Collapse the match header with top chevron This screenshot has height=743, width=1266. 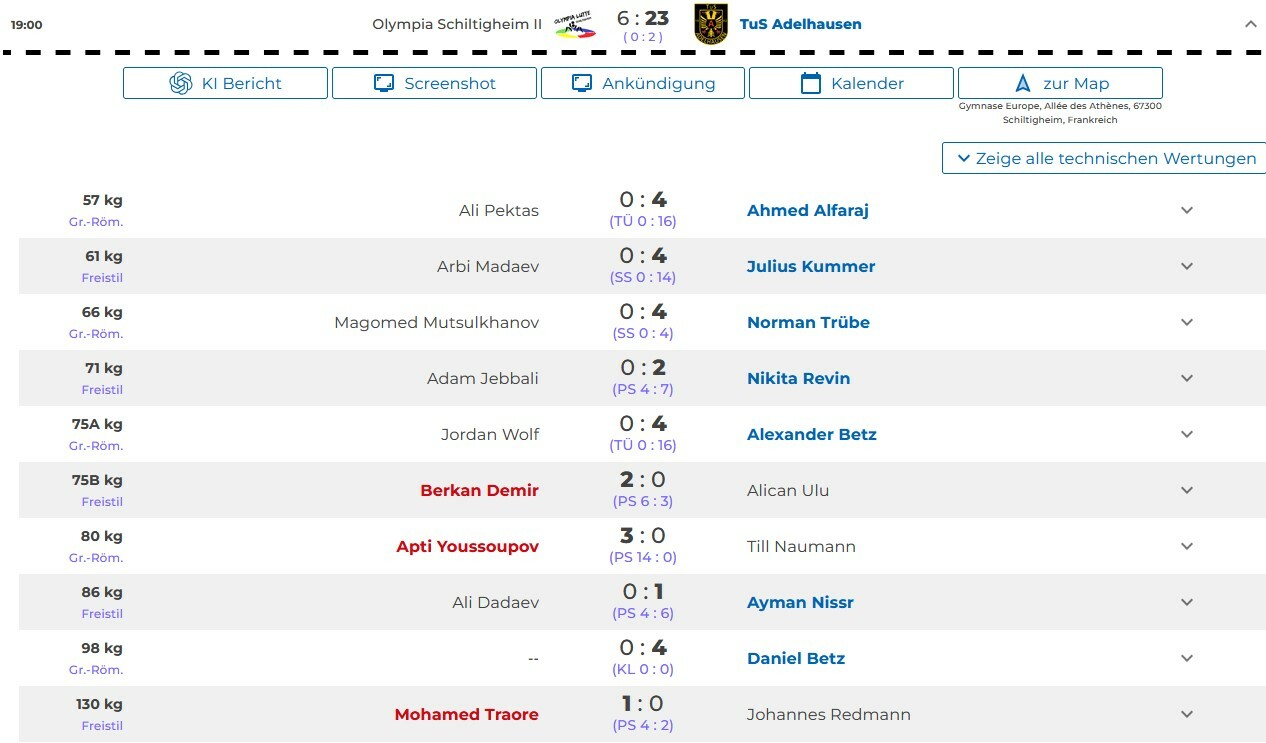point(1251,24)
